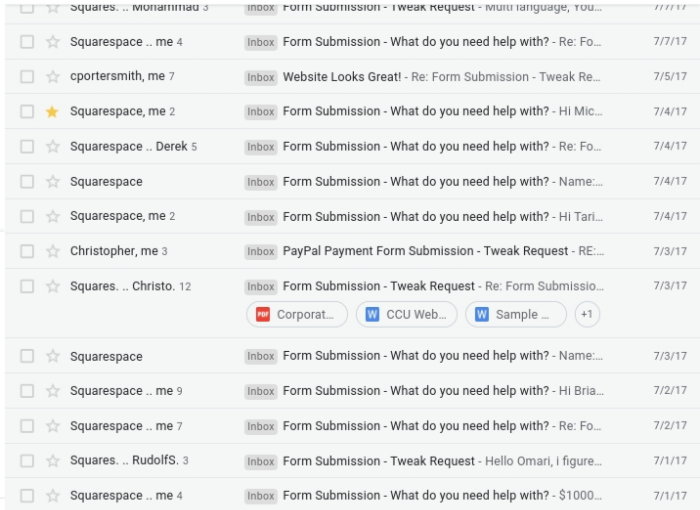Star the Squarespace .. me 7 thread
The image size is (700, 510).
pos(53,426)
